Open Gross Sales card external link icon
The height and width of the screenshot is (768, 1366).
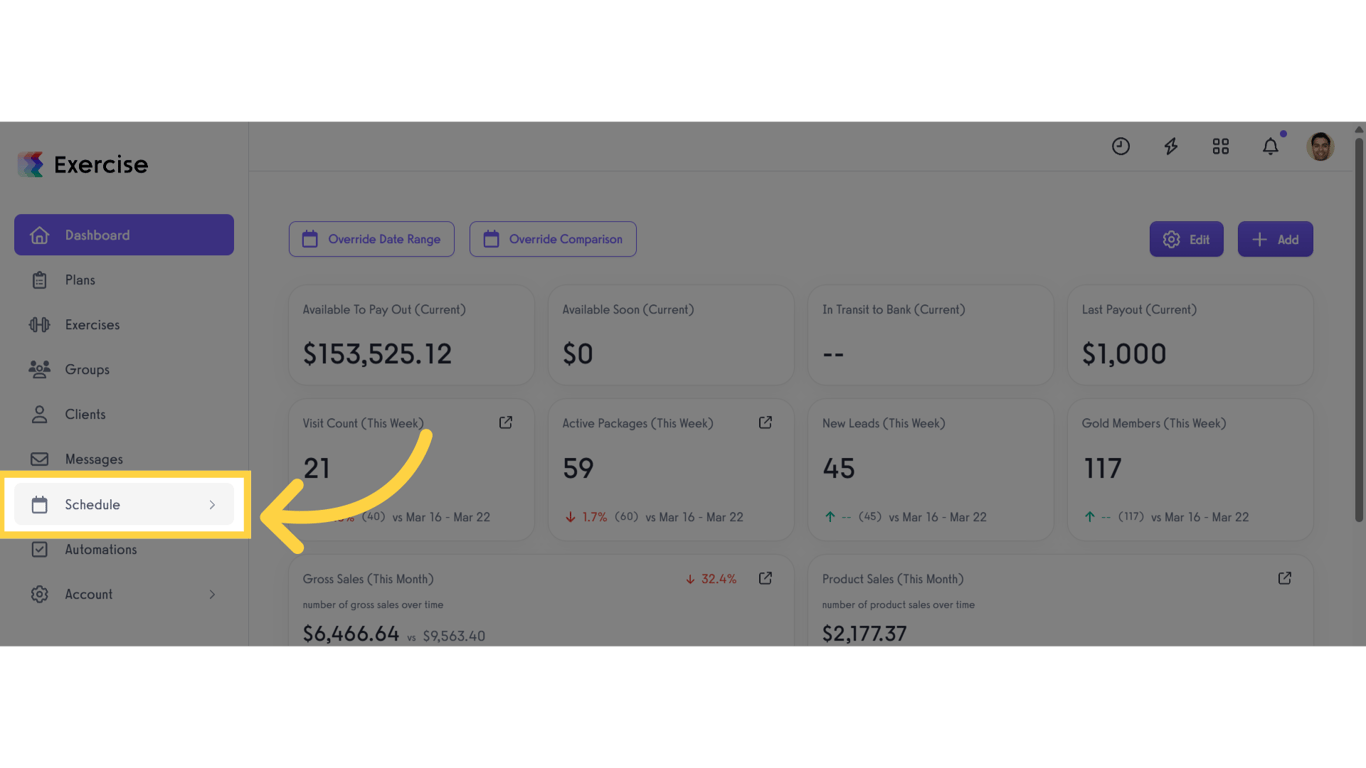[765, 578]
